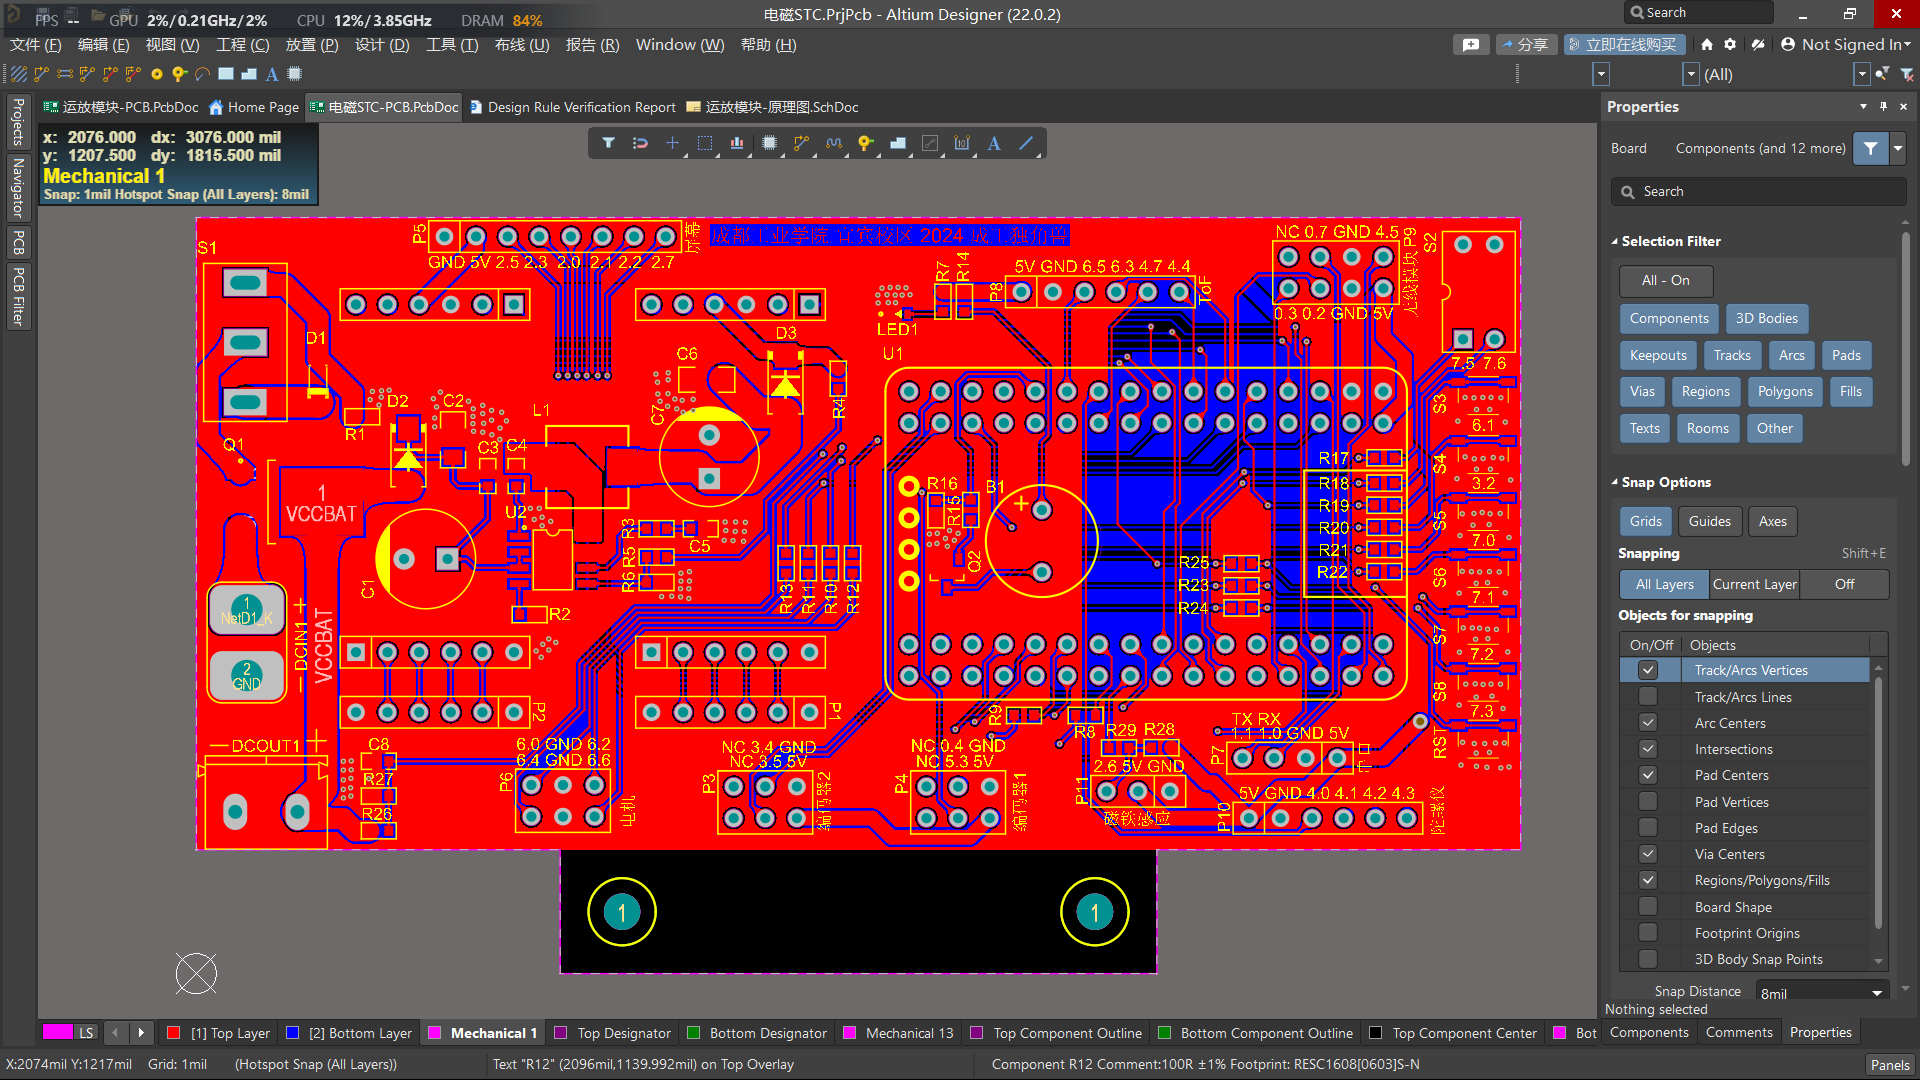
Task: Activate the interactive length tuning icon
Action: [x=834, y=143]
